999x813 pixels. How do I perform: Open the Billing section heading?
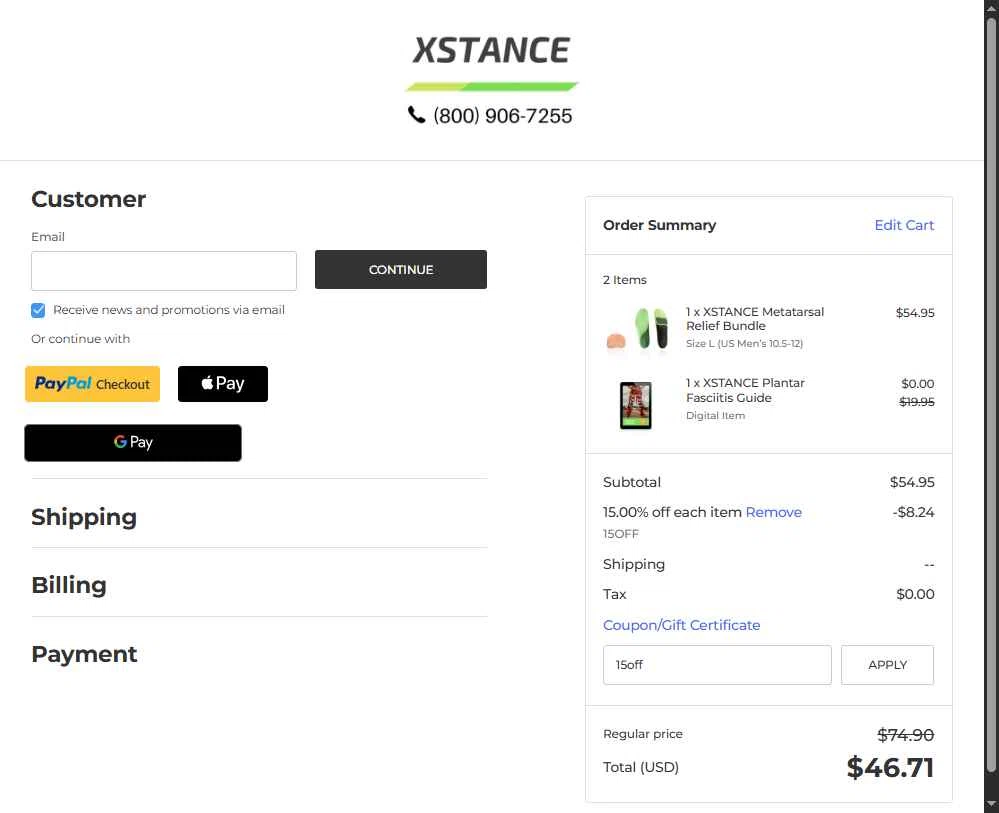[69, 585]
